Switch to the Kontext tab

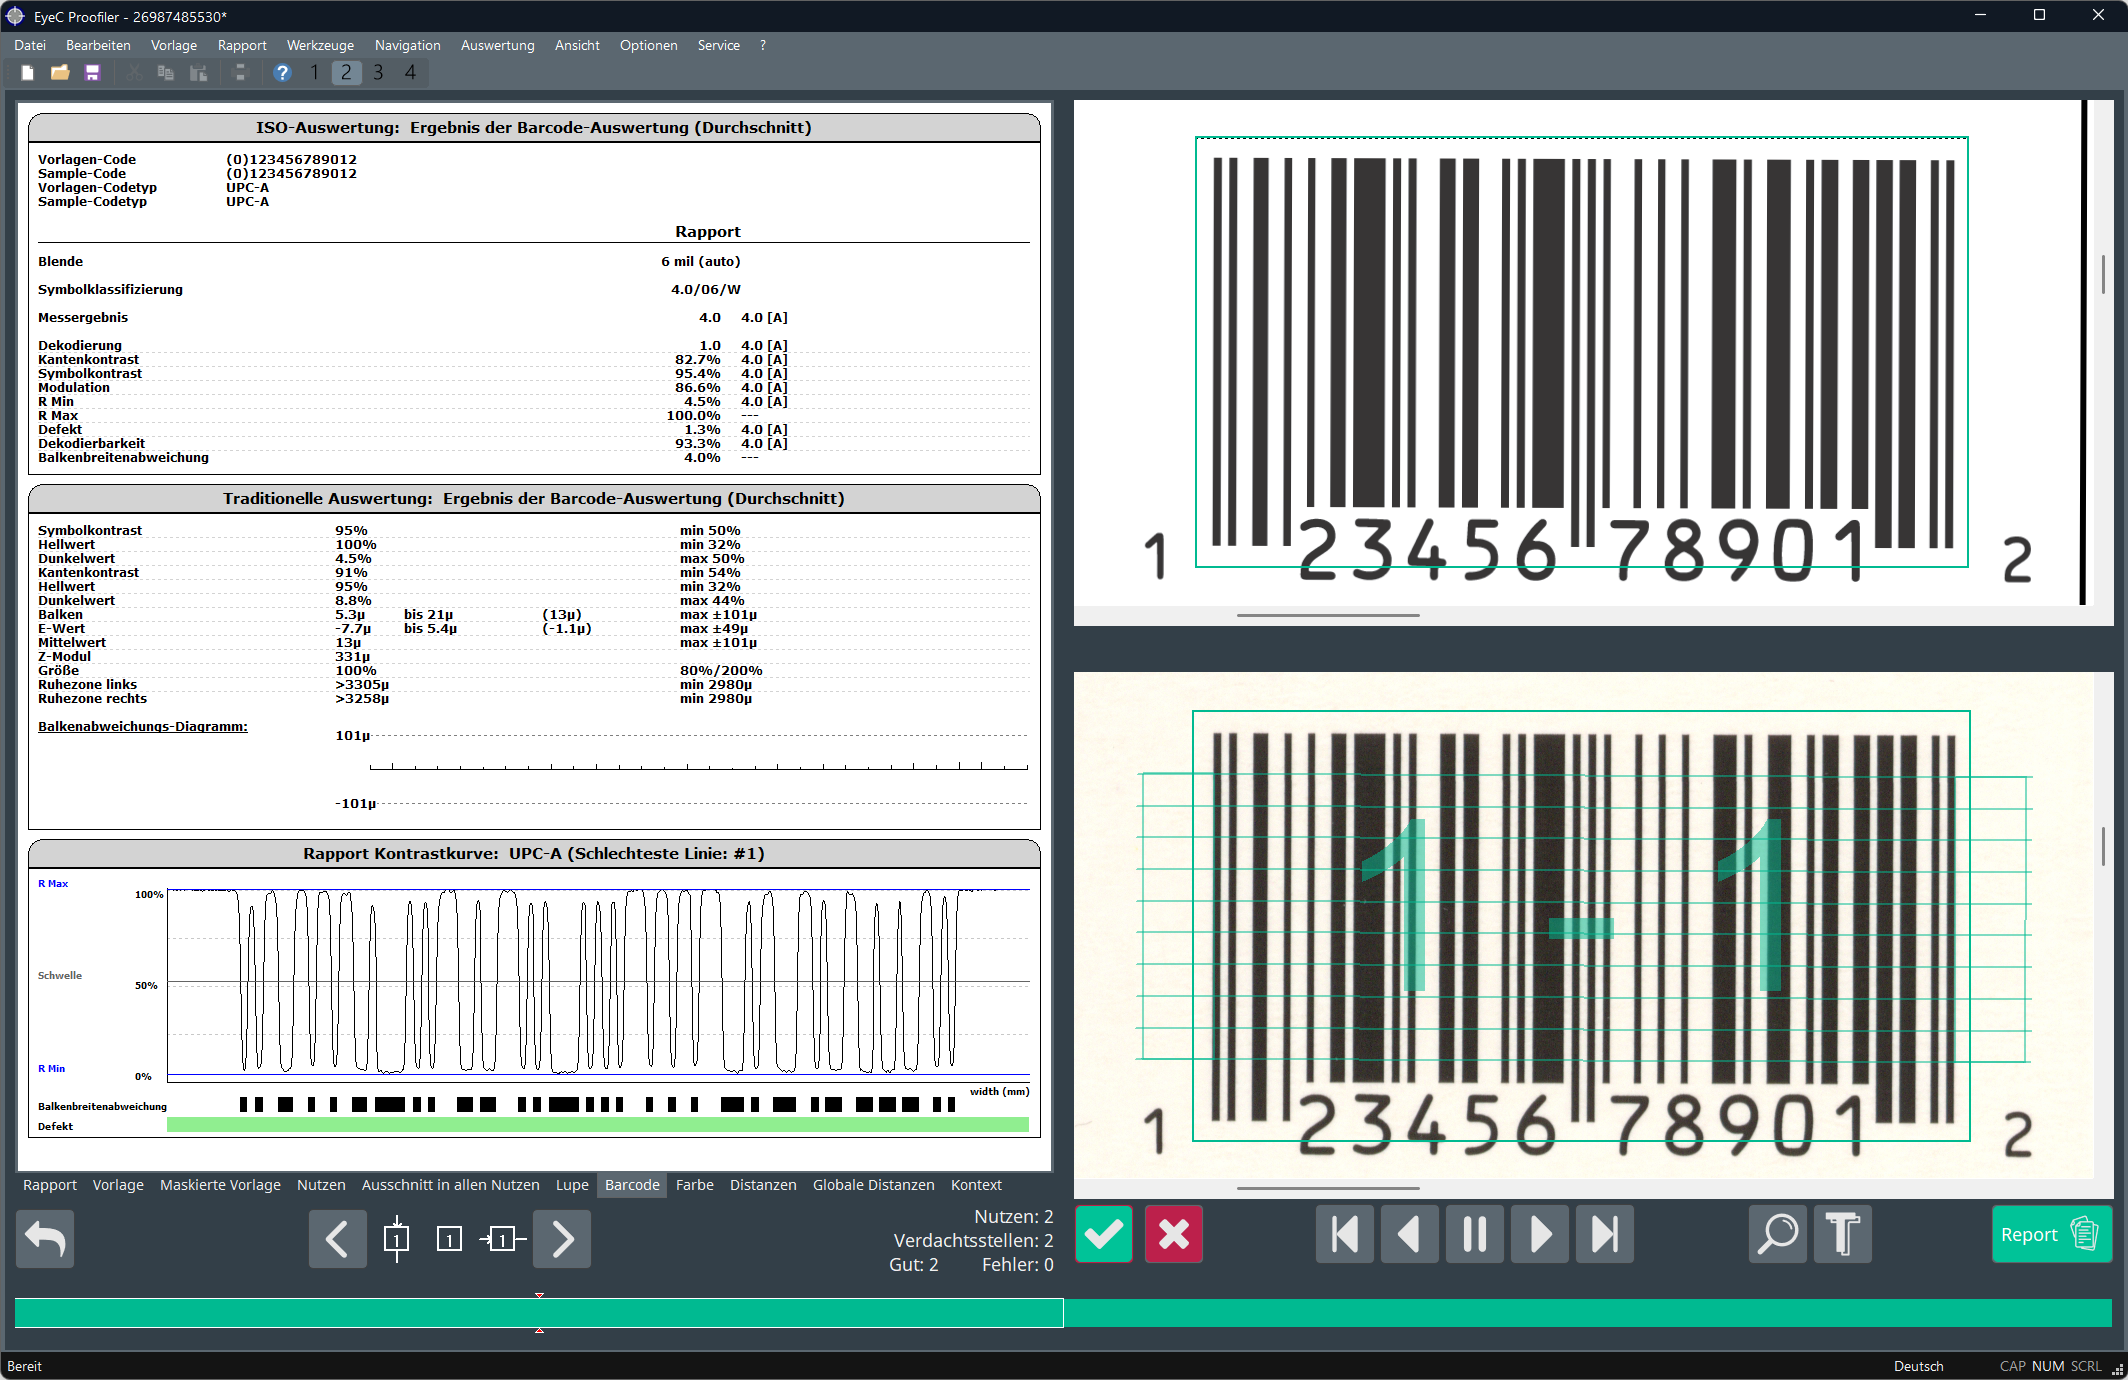point(976,1185)
